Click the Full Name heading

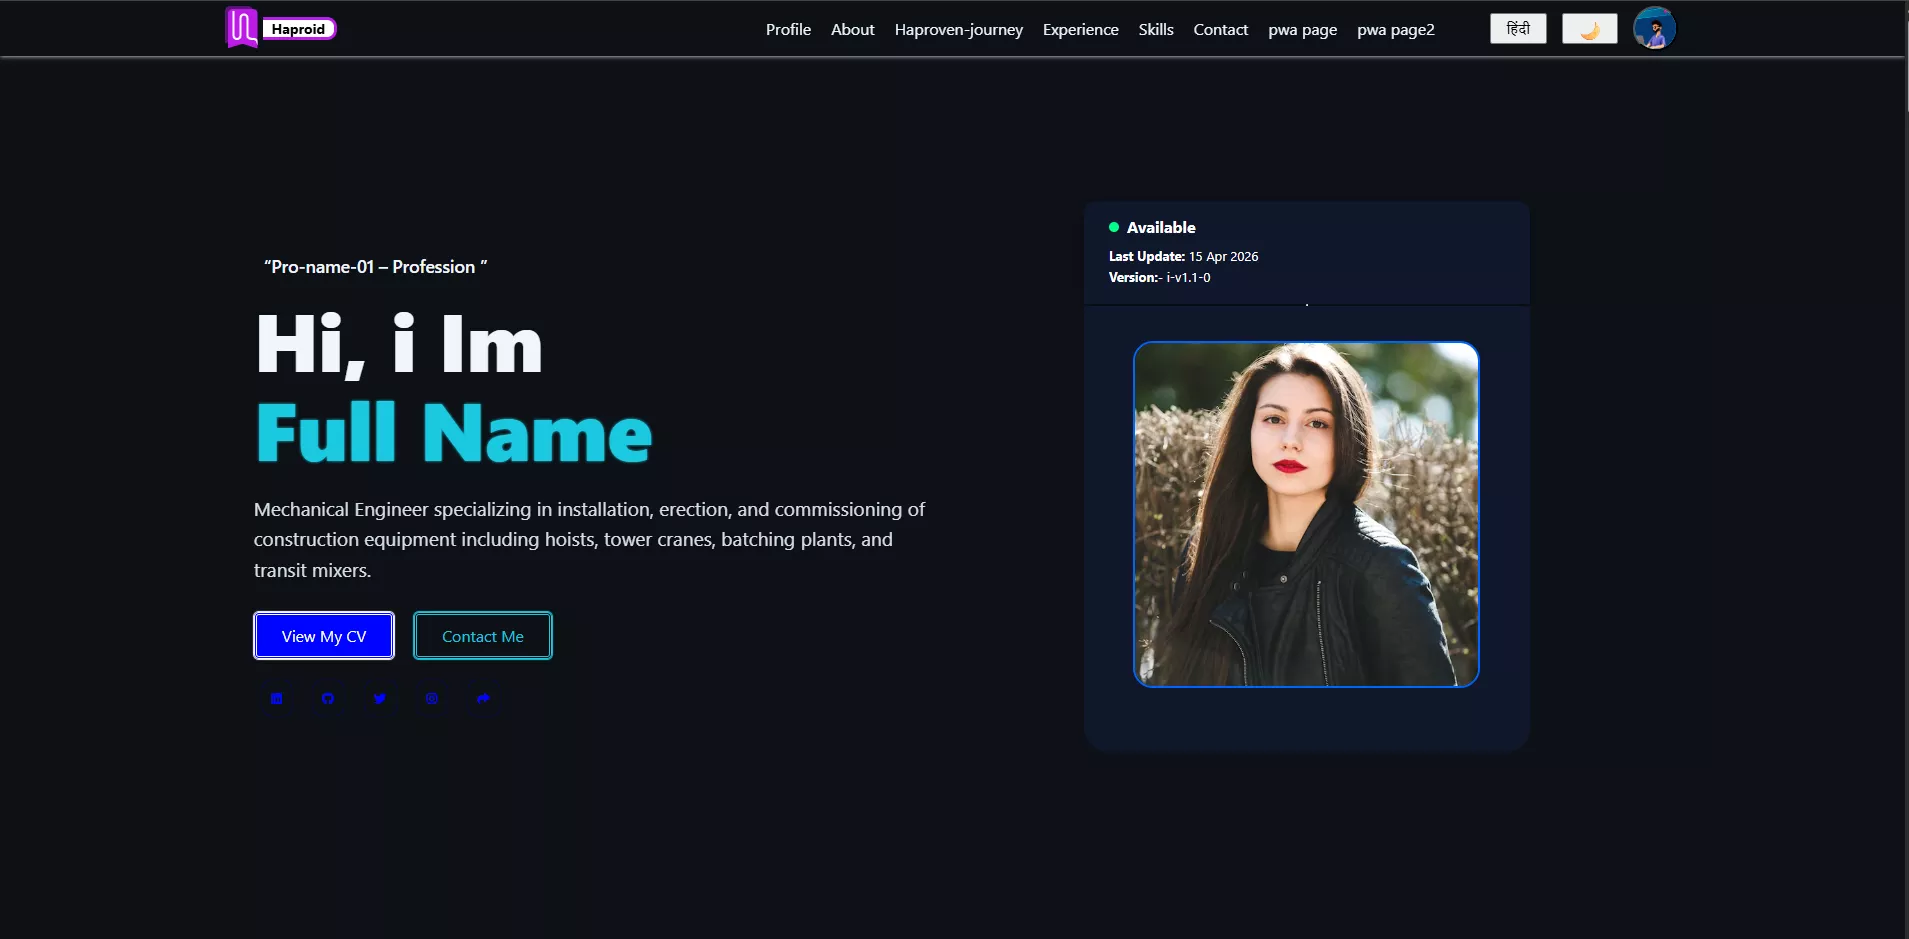coord(454,433)
